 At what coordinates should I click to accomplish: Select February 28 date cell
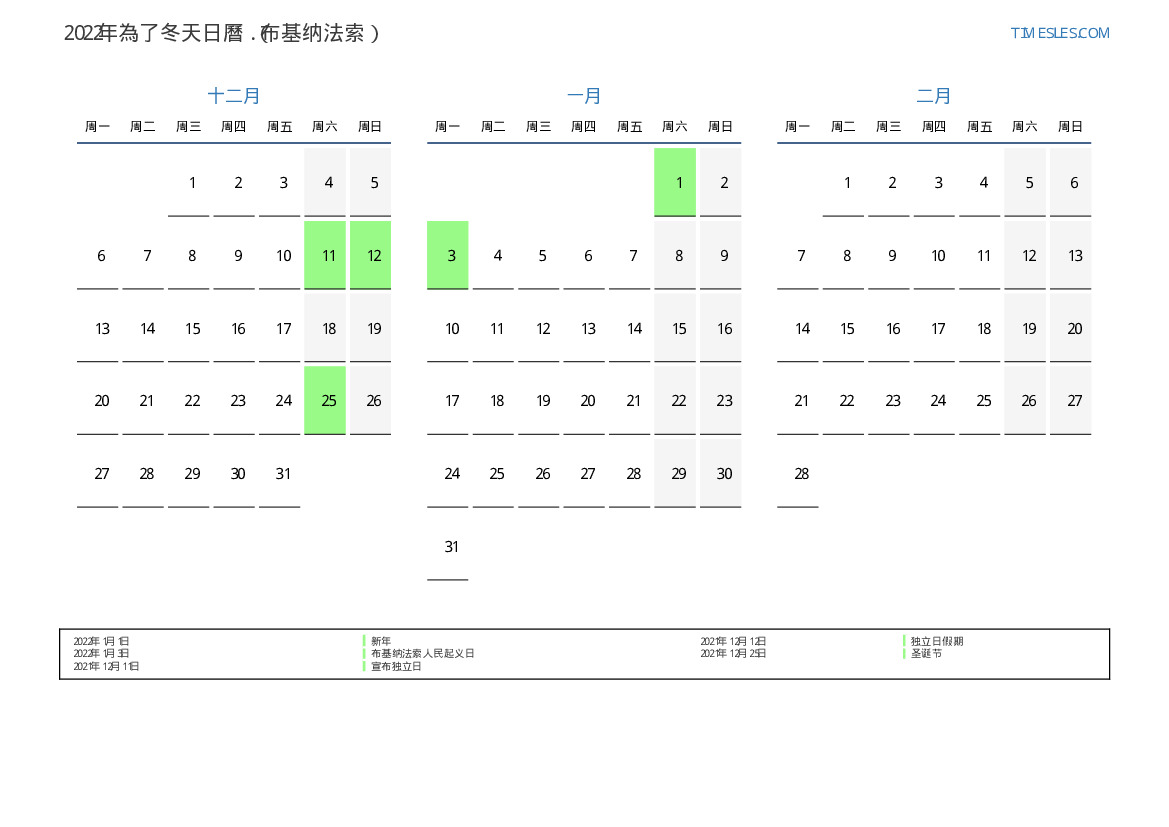click(798, 474)
